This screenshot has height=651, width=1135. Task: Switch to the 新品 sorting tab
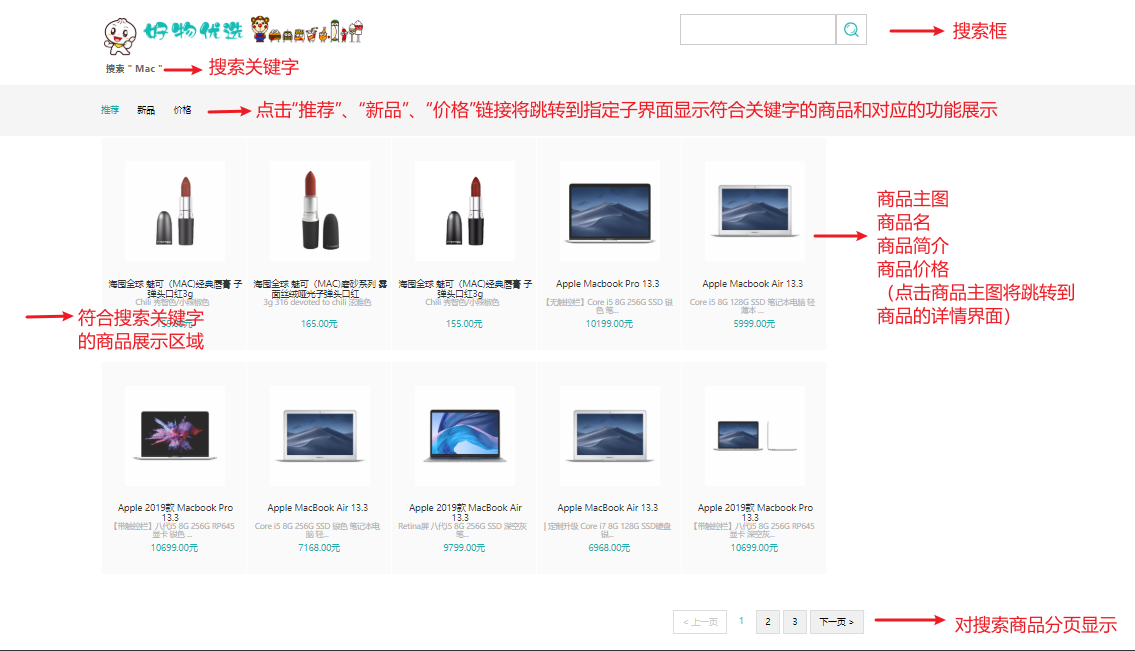click(146, 110)
